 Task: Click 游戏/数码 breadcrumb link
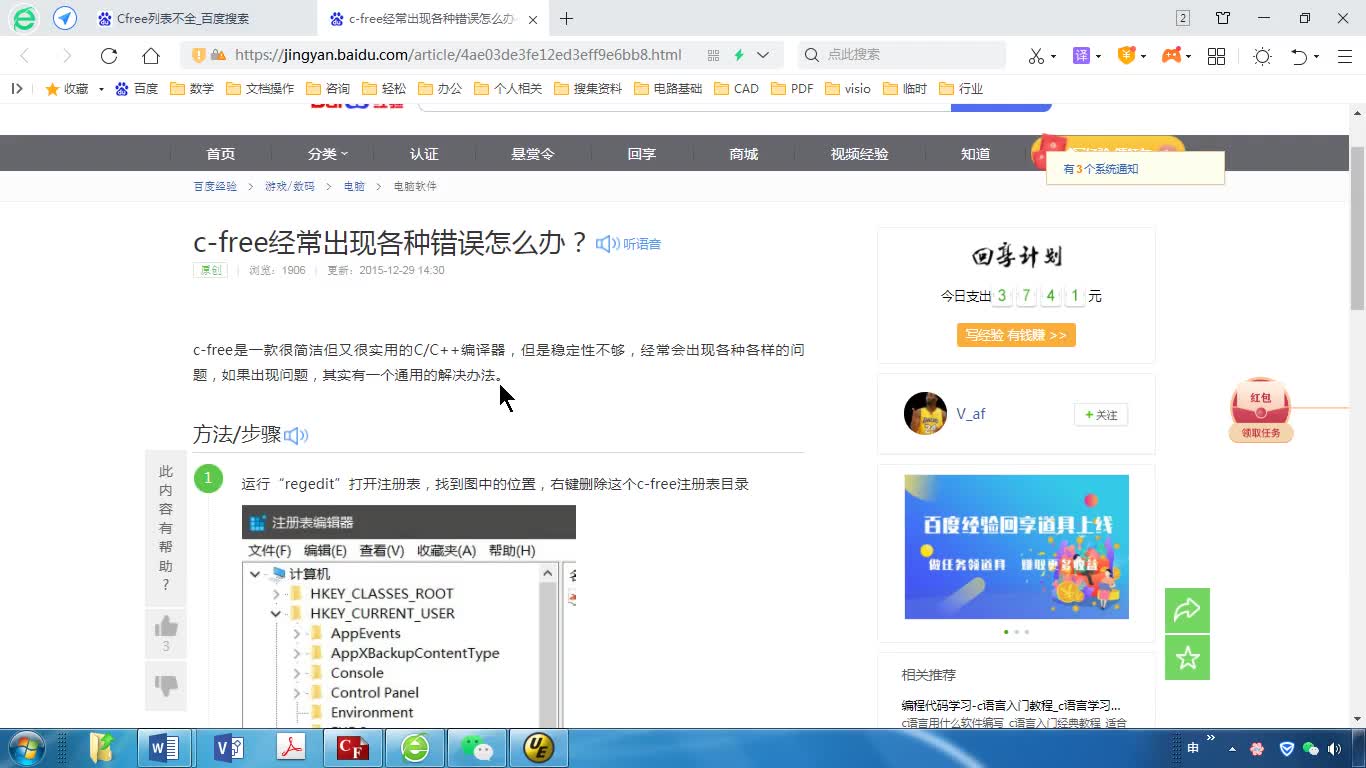click(289, 186)
